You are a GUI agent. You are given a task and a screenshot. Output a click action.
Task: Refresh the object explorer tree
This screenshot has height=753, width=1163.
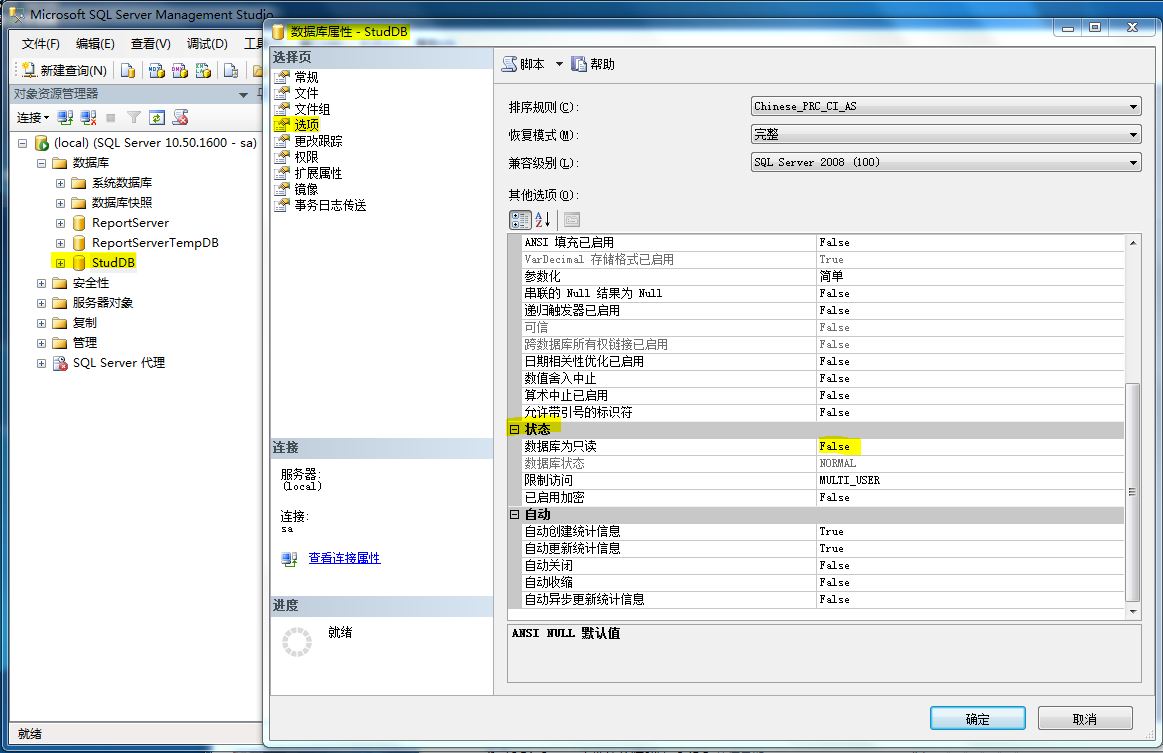point(156,117)
